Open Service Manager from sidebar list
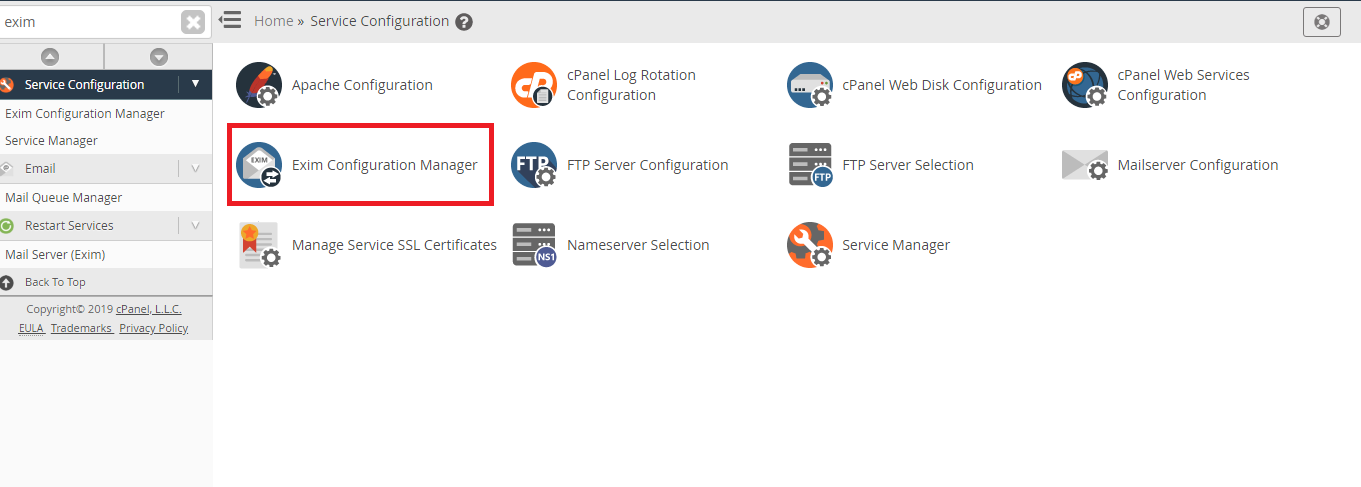The height and width of the screenshot is (487, 1361). point(51,141)
